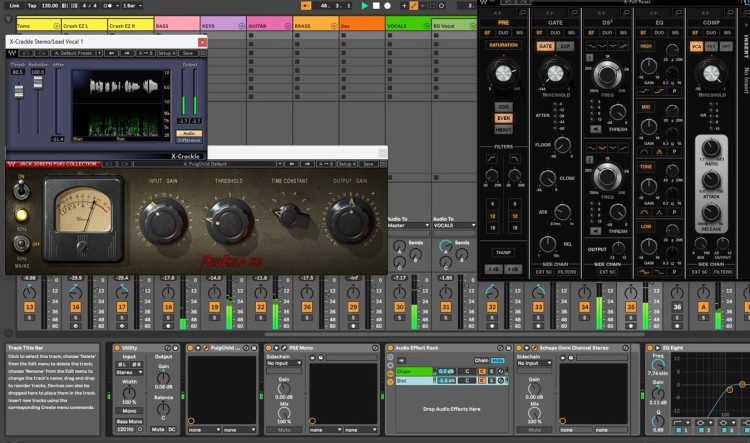Fold the GUITAR group track with its arrow
The width and height of the screenshot is (750, 443).
pyautogui.click(x=287, y=26)
